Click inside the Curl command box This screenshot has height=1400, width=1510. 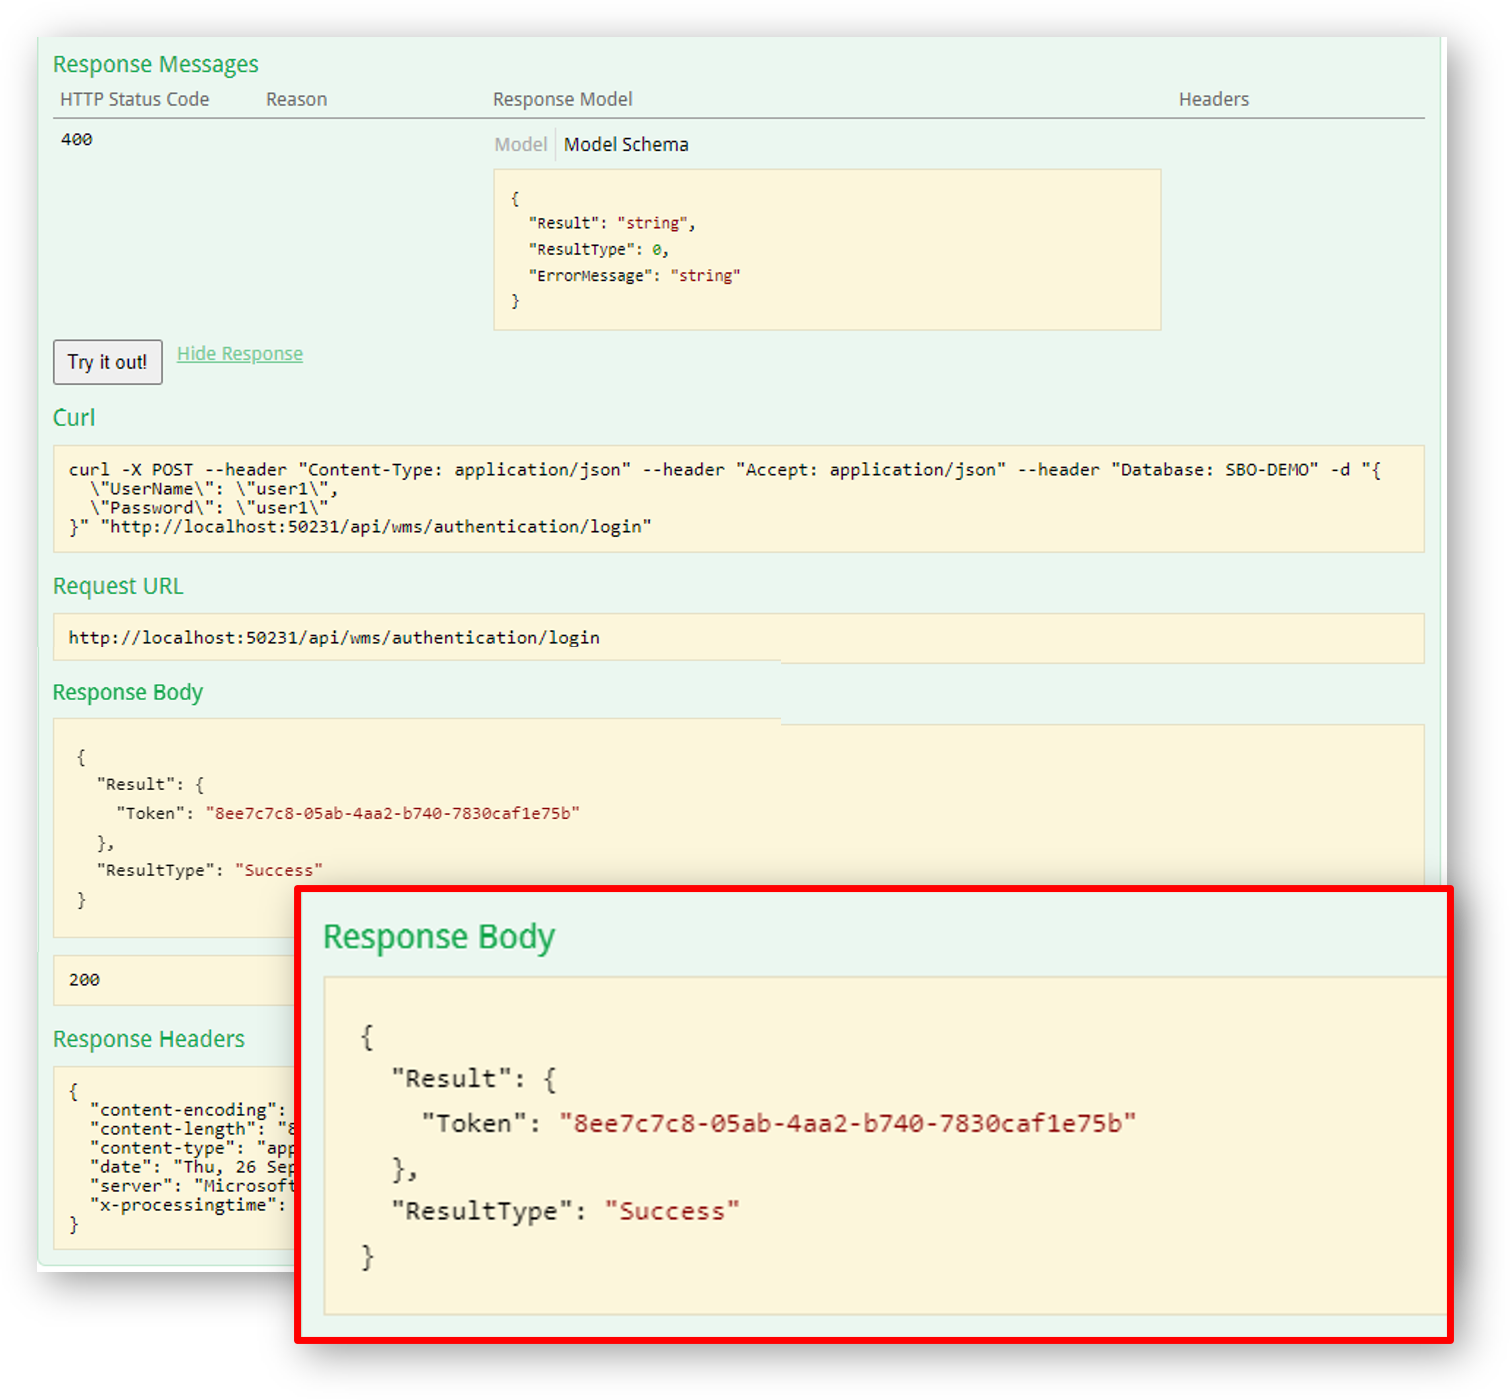pyautogui.click(x=737, y=498)
